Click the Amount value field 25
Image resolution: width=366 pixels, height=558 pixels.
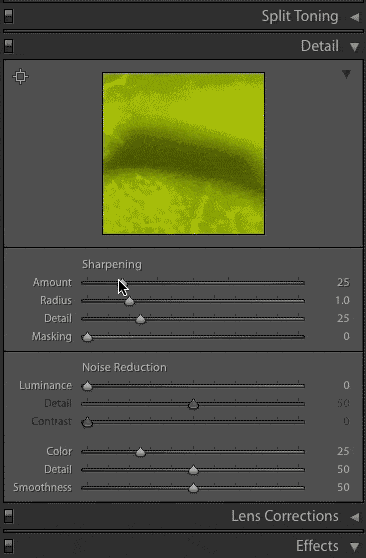point(343,283)
